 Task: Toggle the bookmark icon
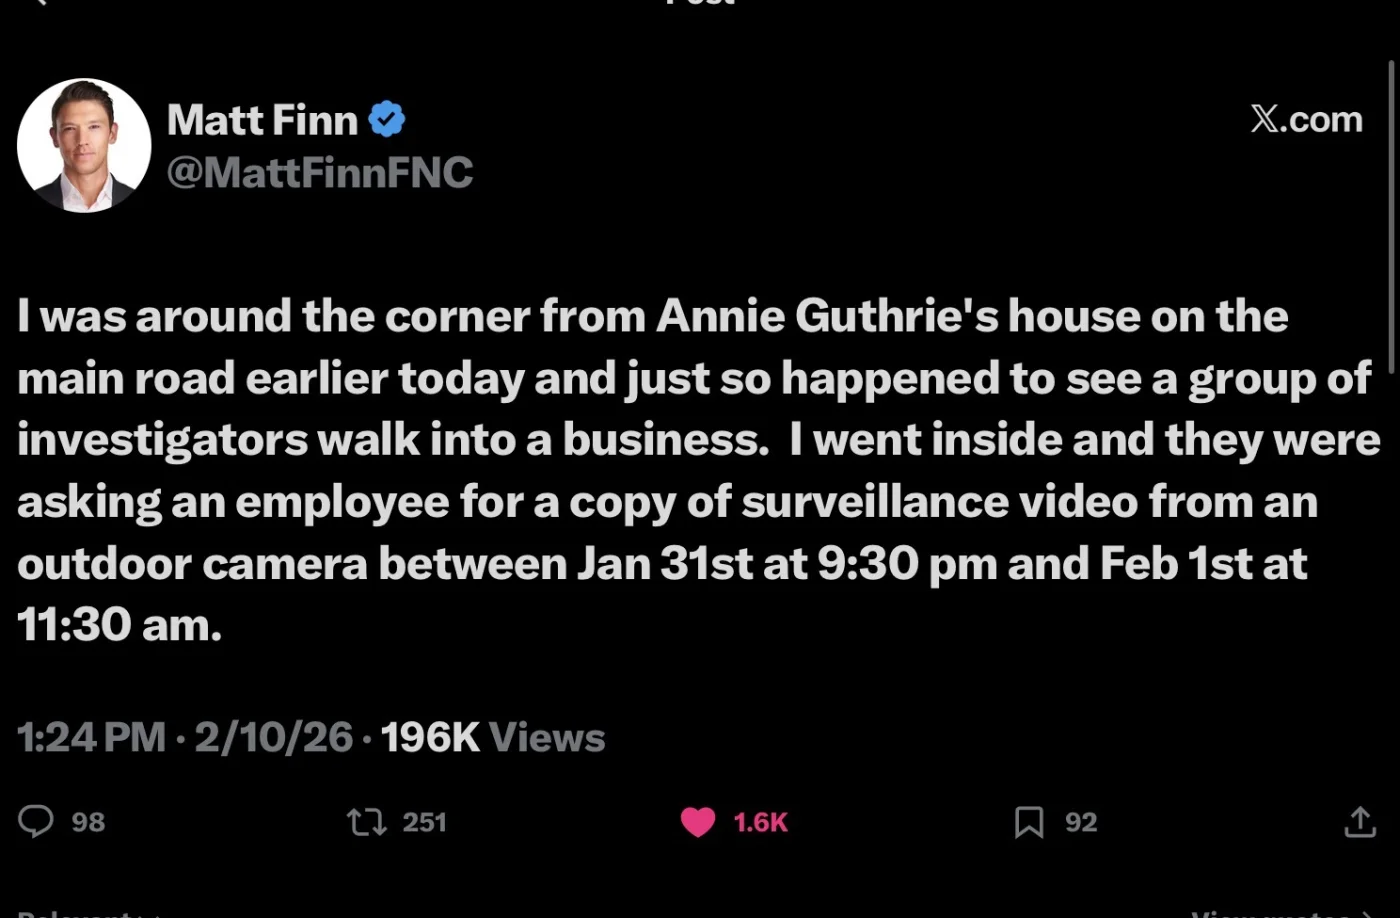1028,822
